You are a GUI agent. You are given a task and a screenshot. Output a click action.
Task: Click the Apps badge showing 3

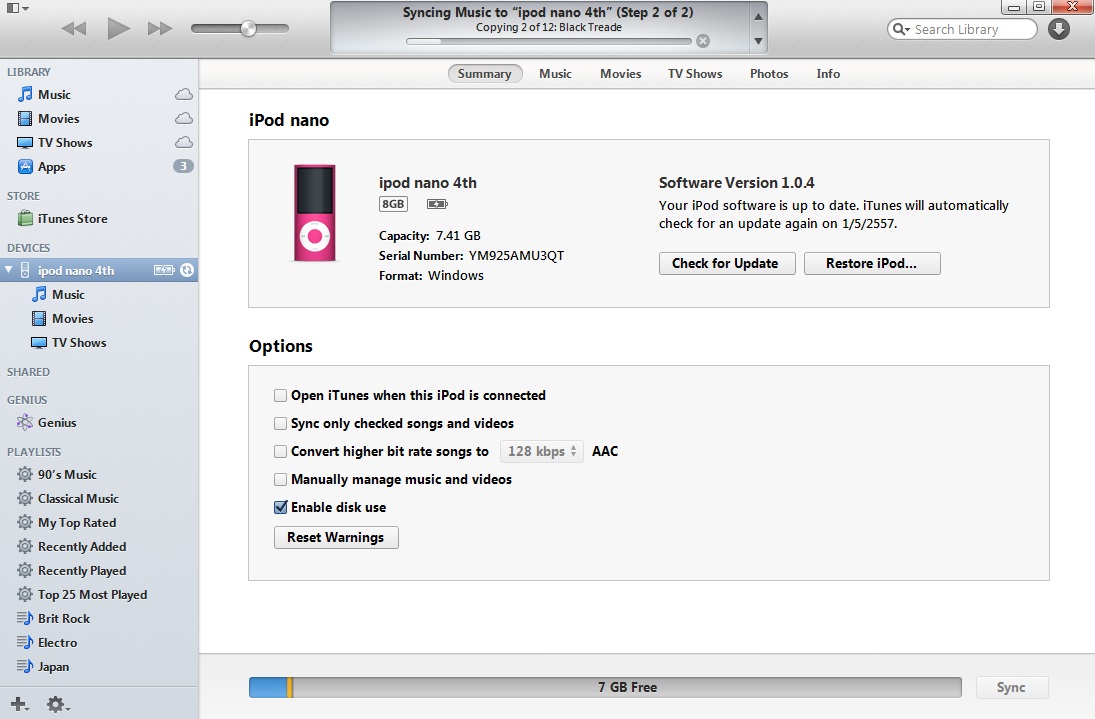click(183, 166)
